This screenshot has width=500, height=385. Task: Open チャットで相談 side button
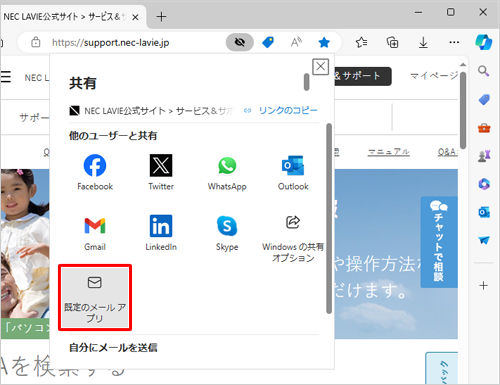tap(439, 242)
